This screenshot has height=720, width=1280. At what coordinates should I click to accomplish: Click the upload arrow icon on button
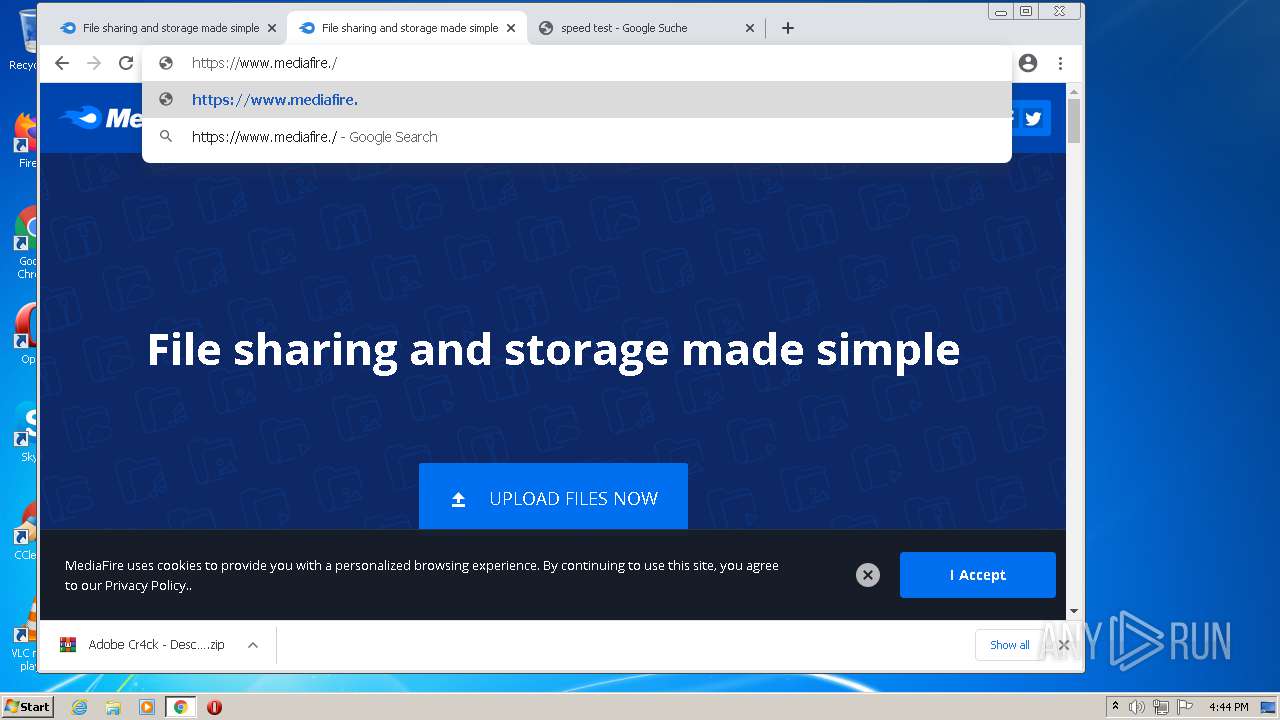click(x=459, y=499)
